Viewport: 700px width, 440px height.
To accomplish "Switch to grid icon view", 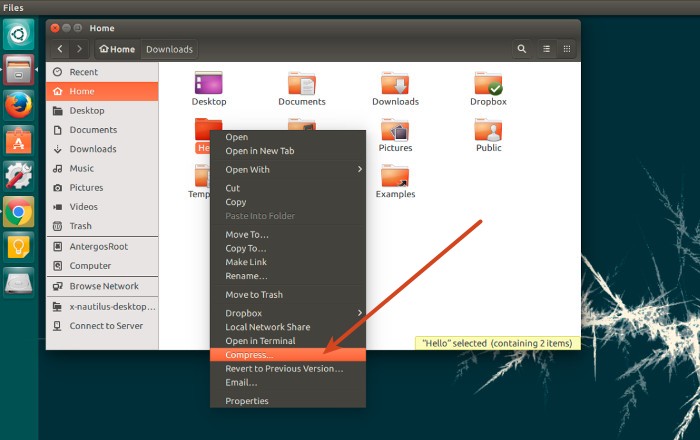I will click(x=567, y=49).
